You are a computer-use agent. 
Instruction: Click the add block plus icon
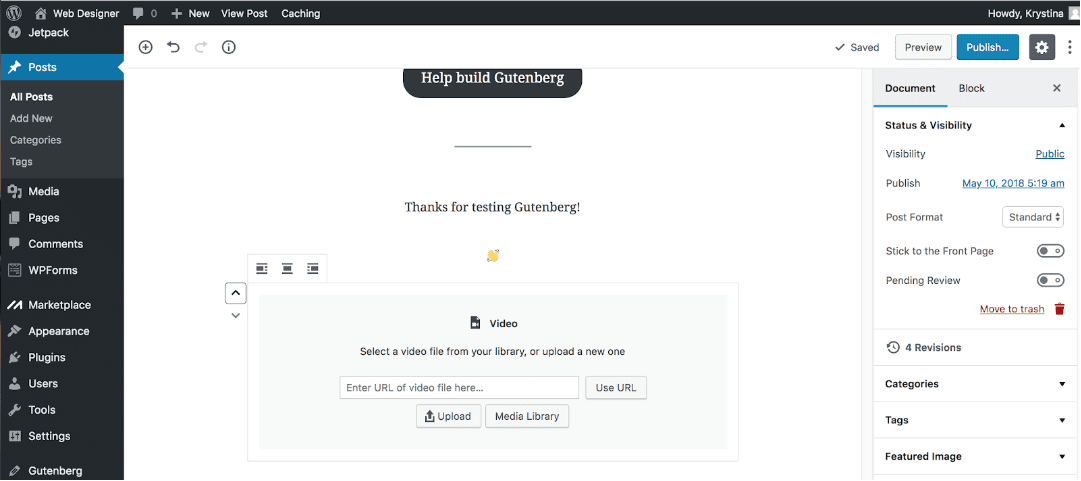coord(146,47)
